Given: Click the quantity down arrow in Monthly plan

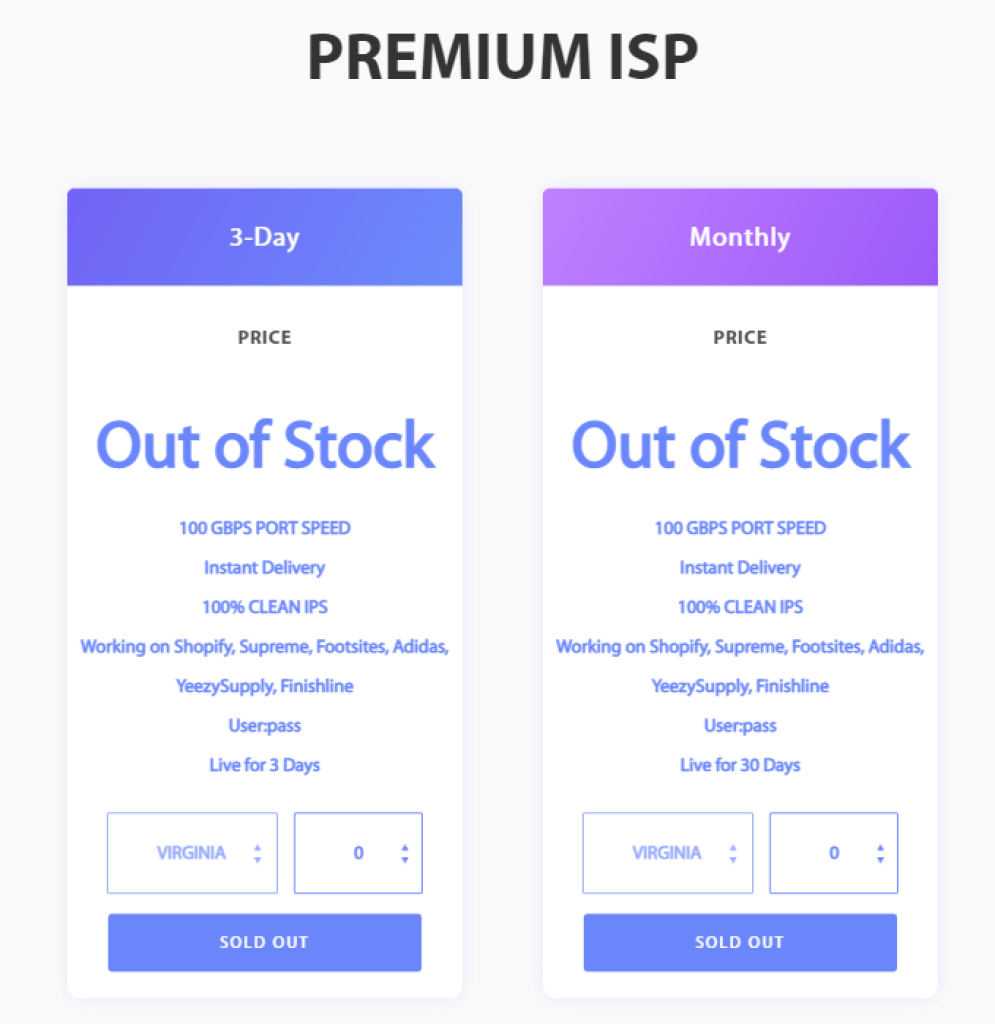Looking at the screenshot, I should [880, 859].
